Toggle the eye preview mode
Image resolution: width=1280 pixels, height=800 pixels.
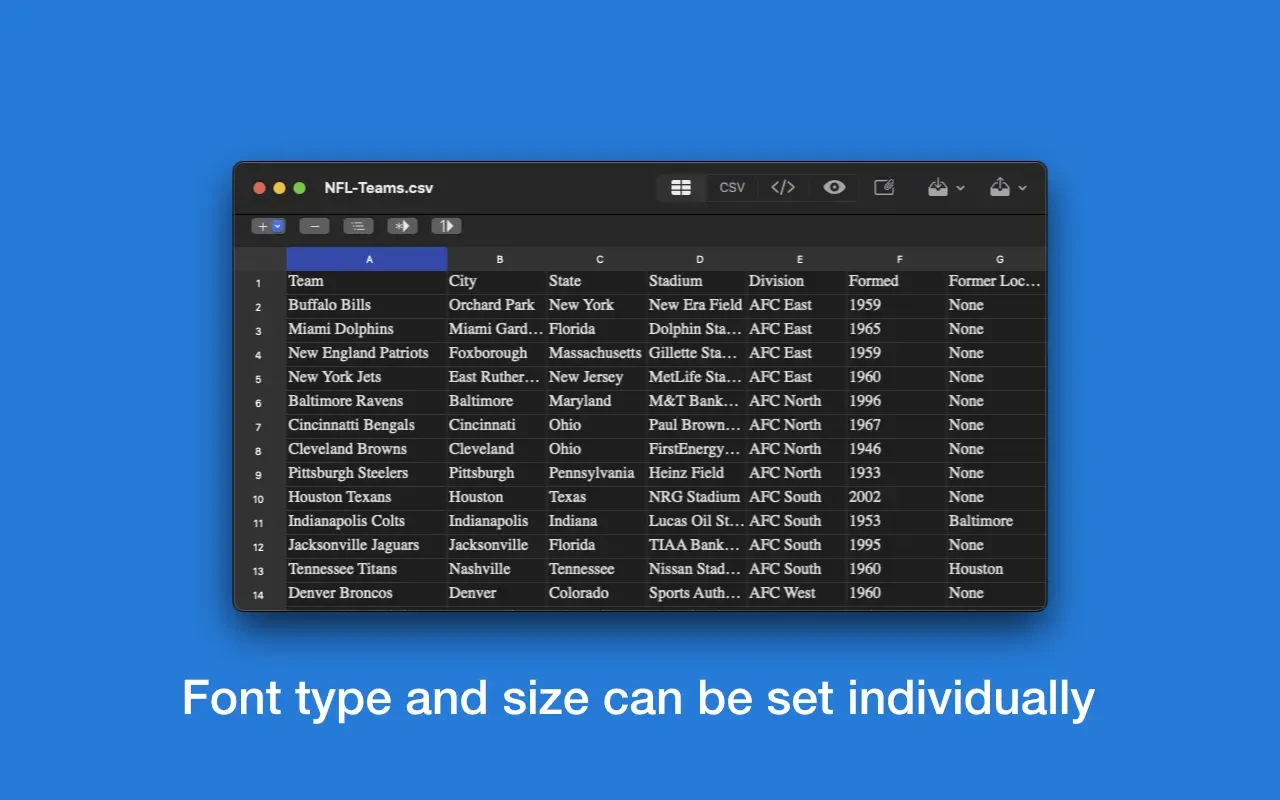point(834,188)
